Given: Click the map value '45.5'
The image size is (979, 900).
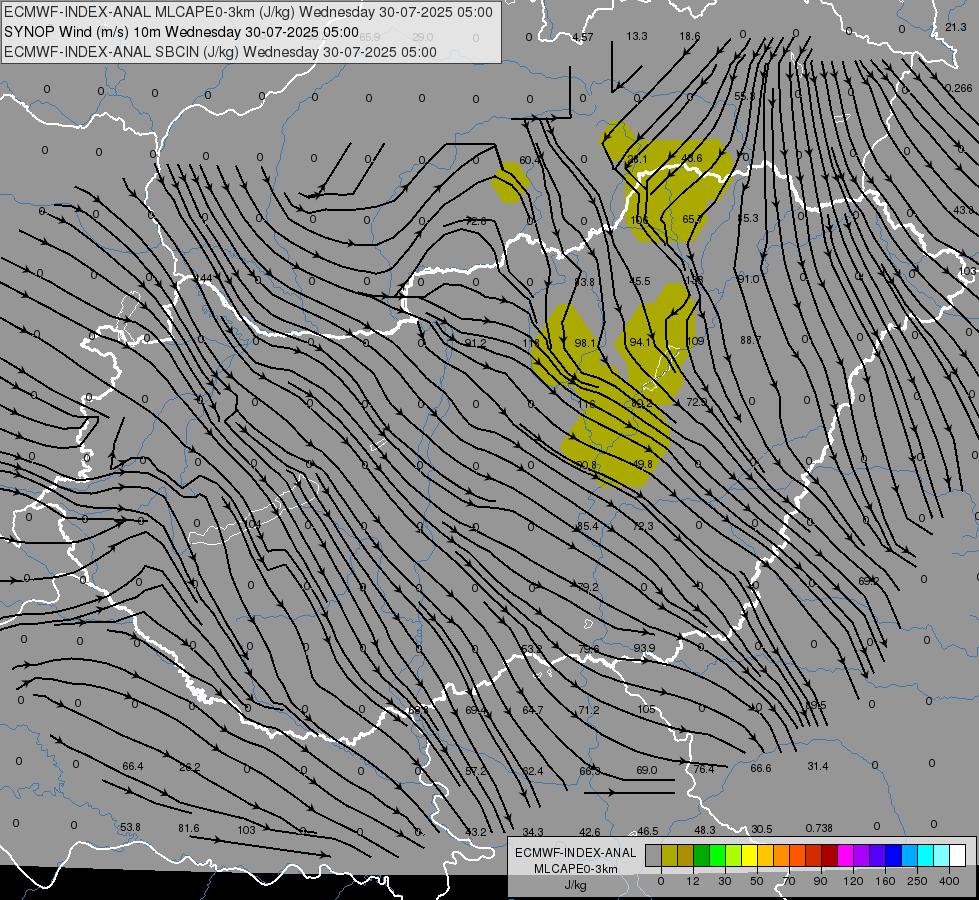Looking at the screenshot, I should 639,281.
